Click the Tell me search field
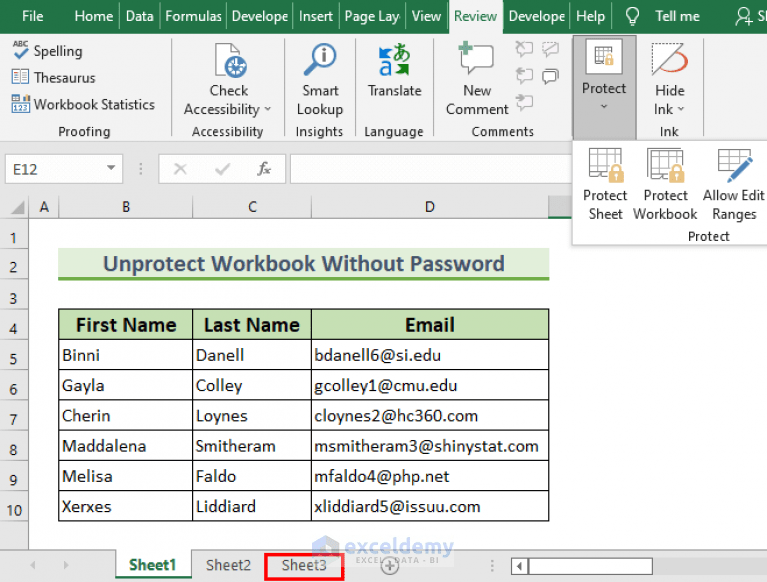This screenshot has height=582, width=767. (x=677, y=16)
